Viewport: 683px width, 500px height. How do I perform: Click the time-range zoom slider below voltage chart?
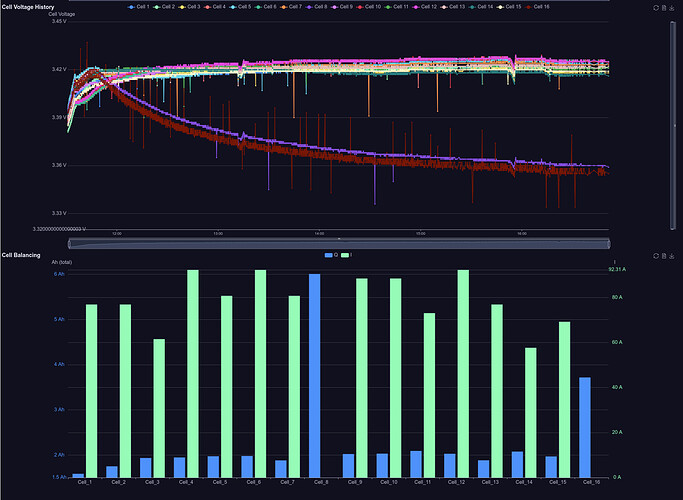coord(340,243)
